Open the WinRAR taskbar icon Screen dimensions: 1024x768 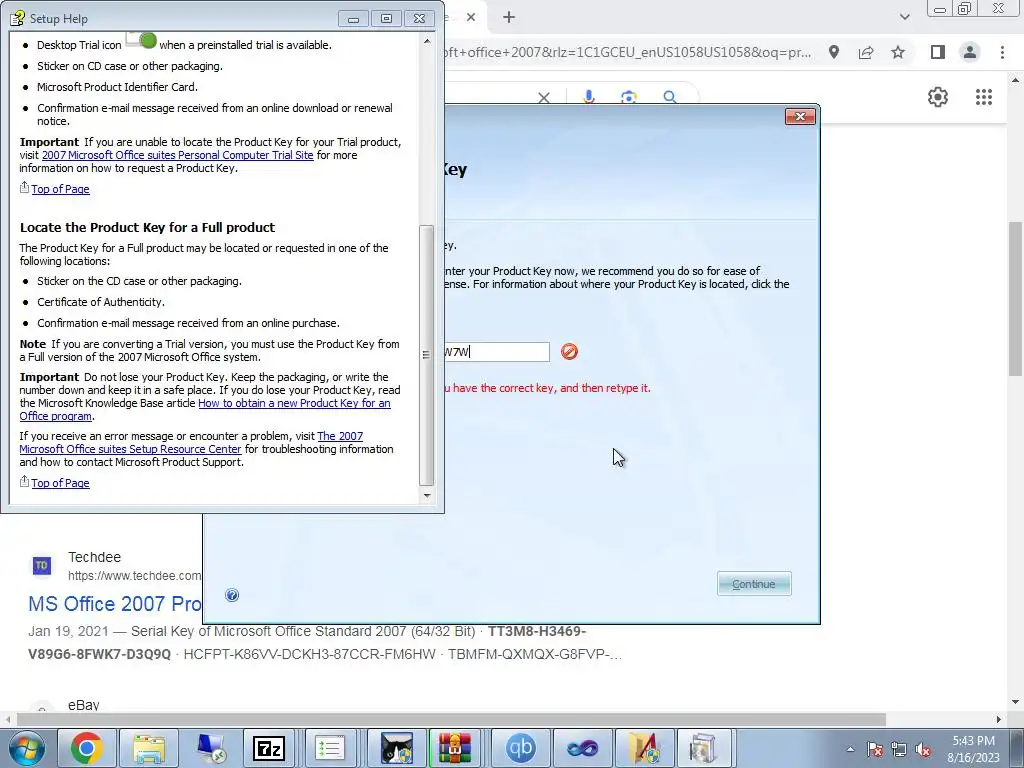coord(455,748)
